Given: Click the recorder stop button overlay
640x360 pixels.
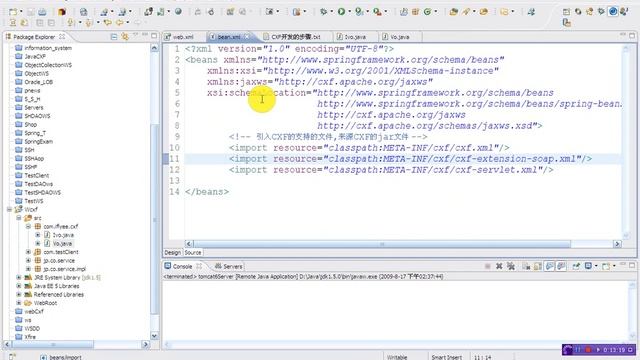Looking at the screenshot, I should 588,350.
